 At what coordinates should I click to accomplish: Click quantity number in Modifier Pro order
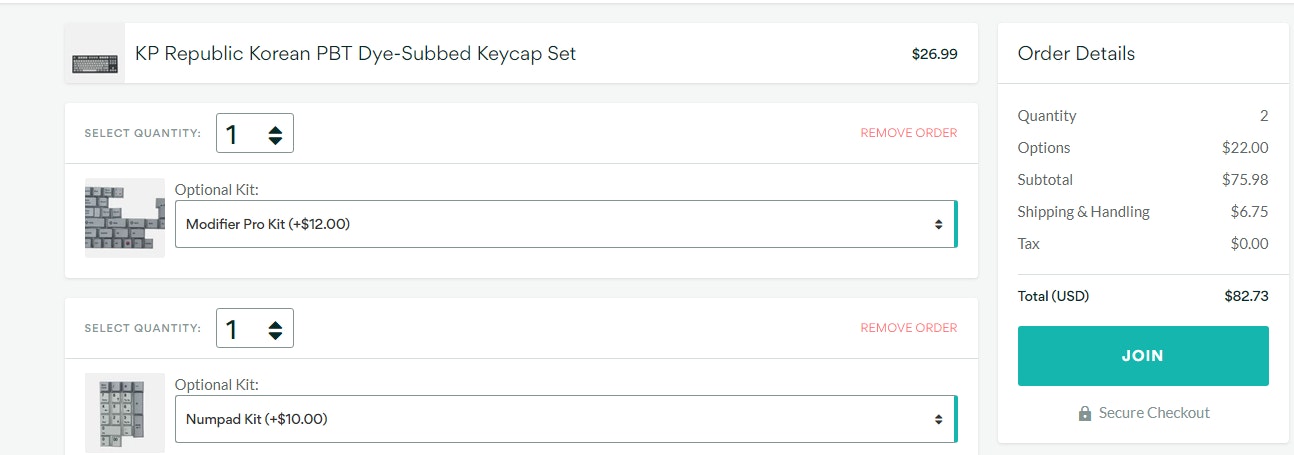coord(233,134)
